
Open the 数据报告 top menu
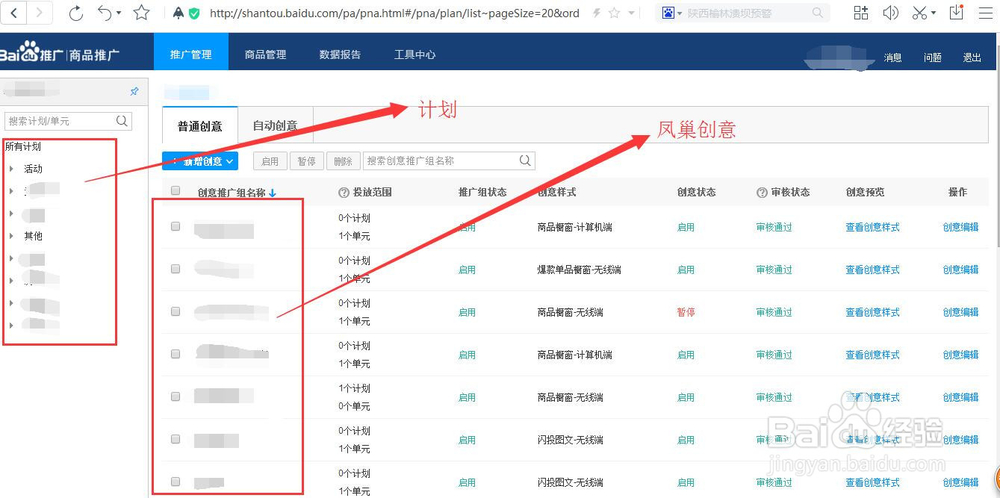point(340,55)
